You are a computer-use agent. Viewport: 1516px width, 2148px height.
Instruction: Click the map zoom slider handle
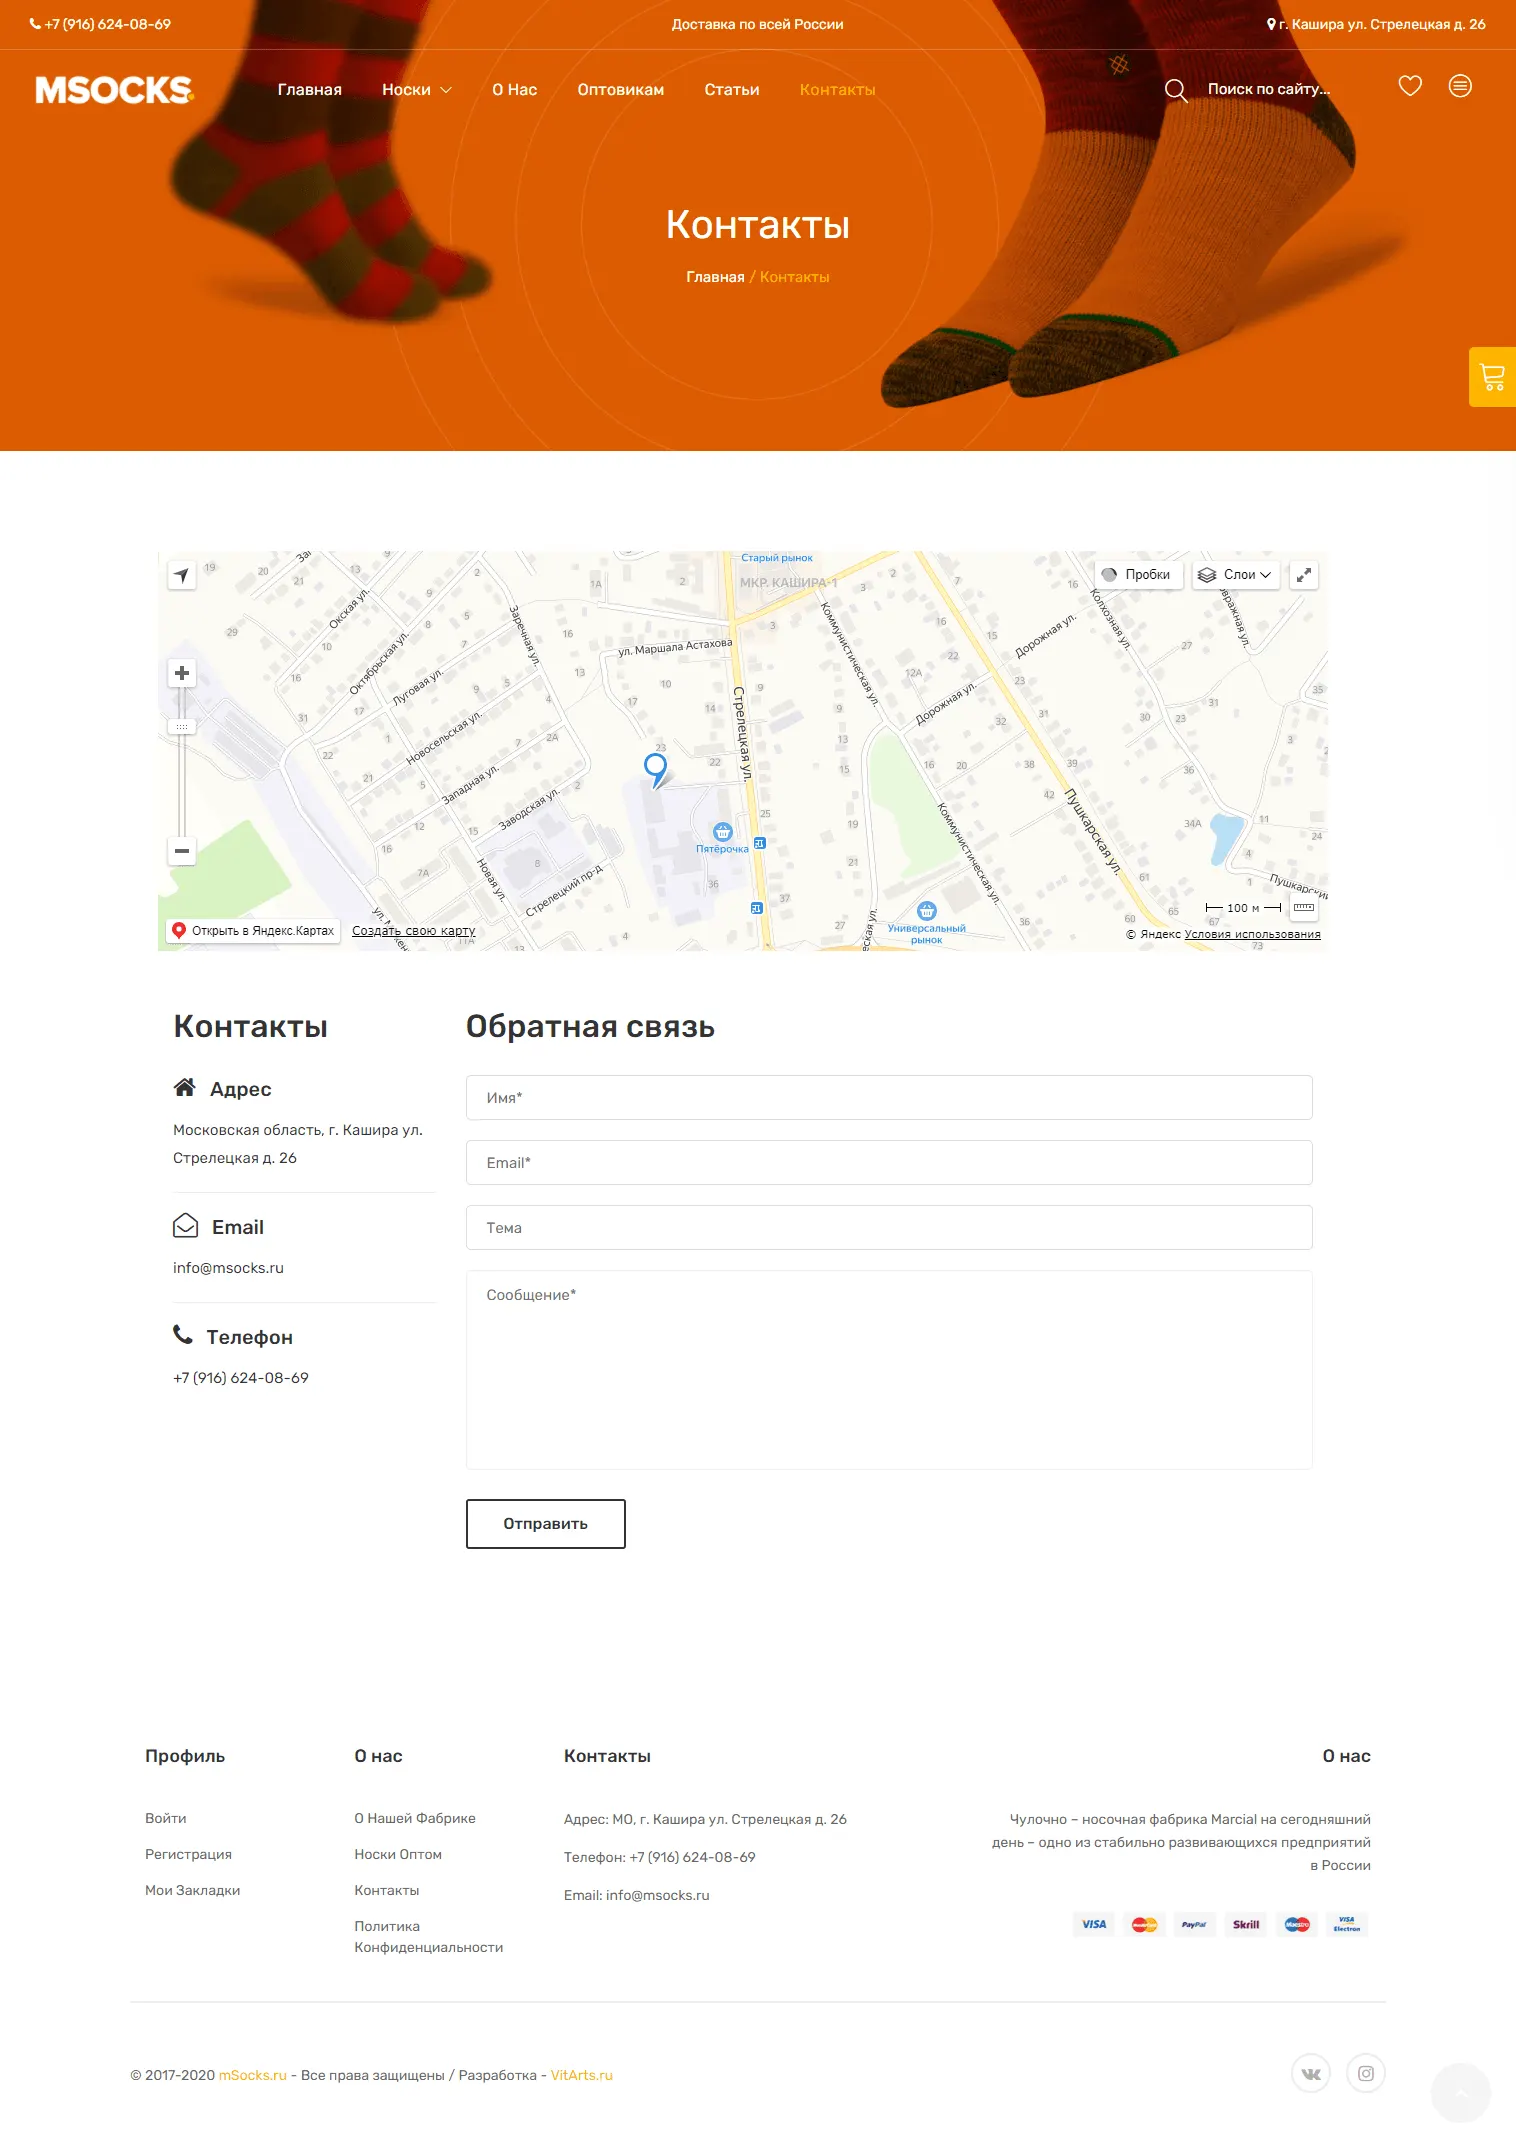182,727
